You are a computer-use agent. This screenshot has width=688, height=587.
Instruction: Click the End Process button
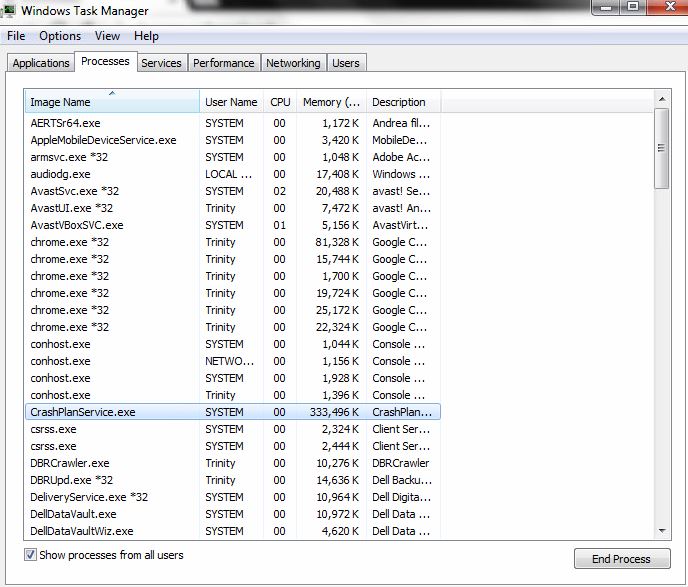[622, 558]
